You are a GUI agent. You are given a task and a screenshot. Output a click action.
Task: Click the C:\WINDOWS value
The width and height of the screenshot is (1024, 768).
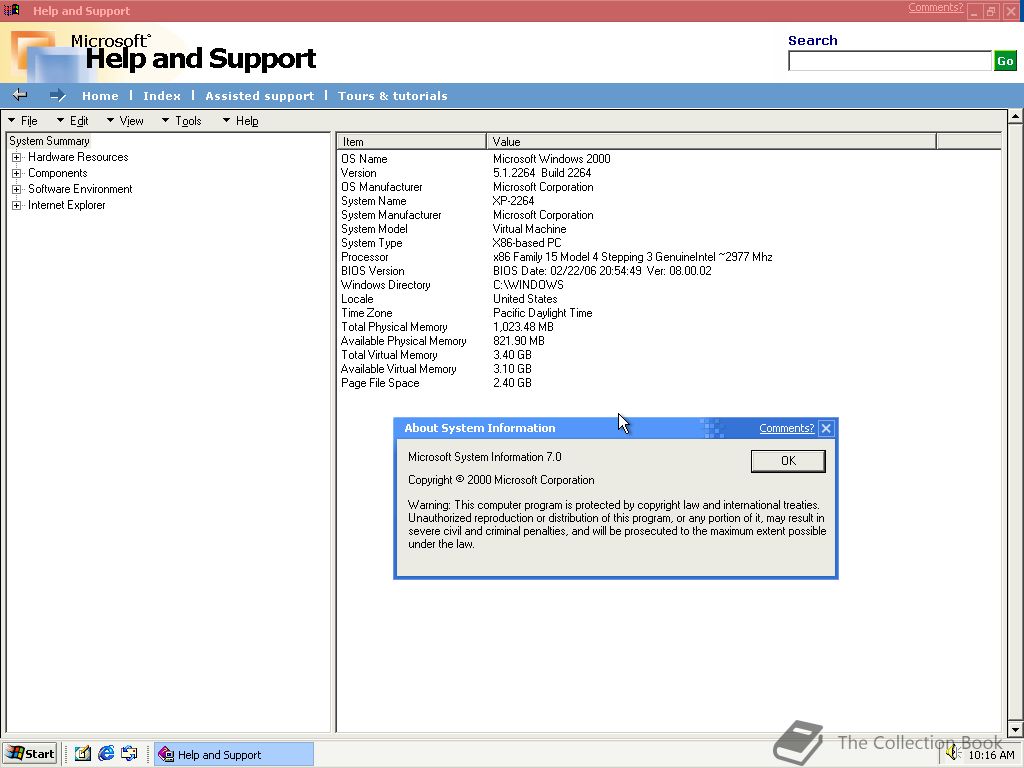[528, 285]
